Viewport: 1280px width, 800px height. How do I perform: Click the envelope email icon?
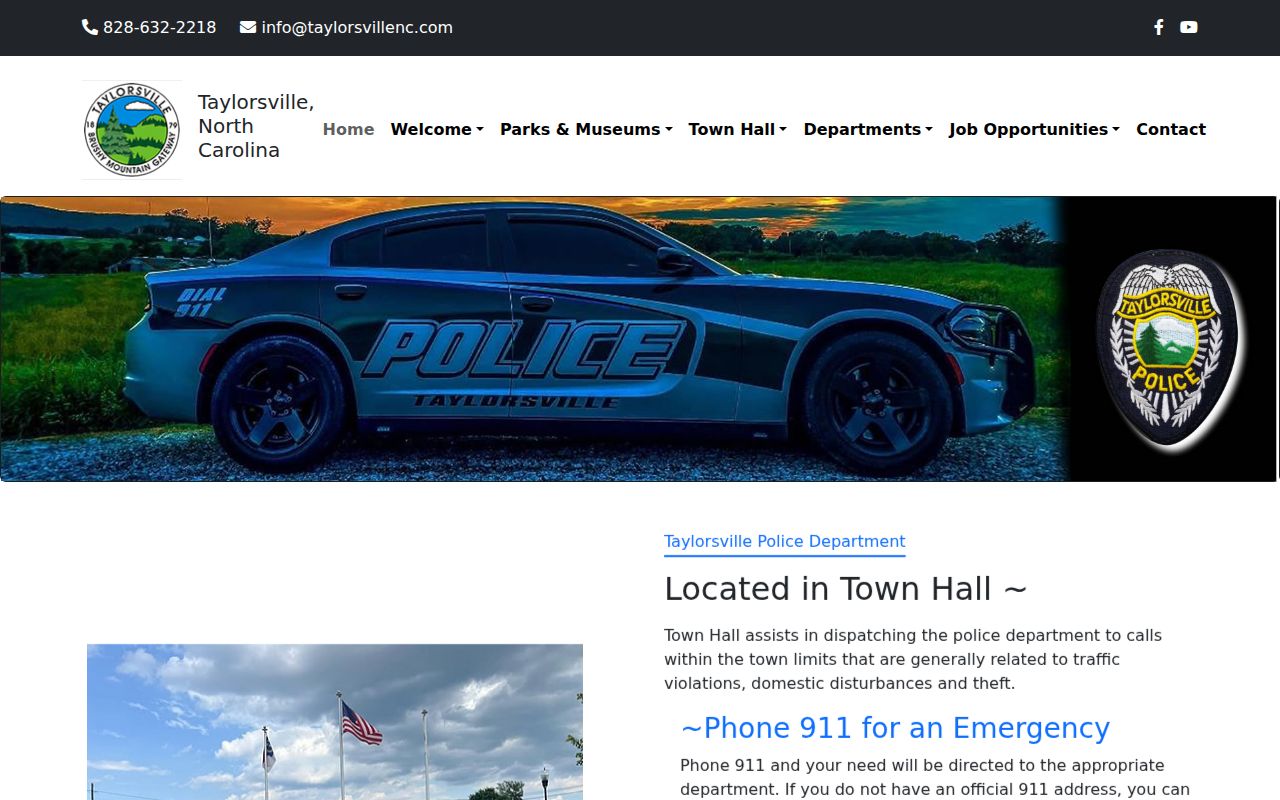click(248, 27)
